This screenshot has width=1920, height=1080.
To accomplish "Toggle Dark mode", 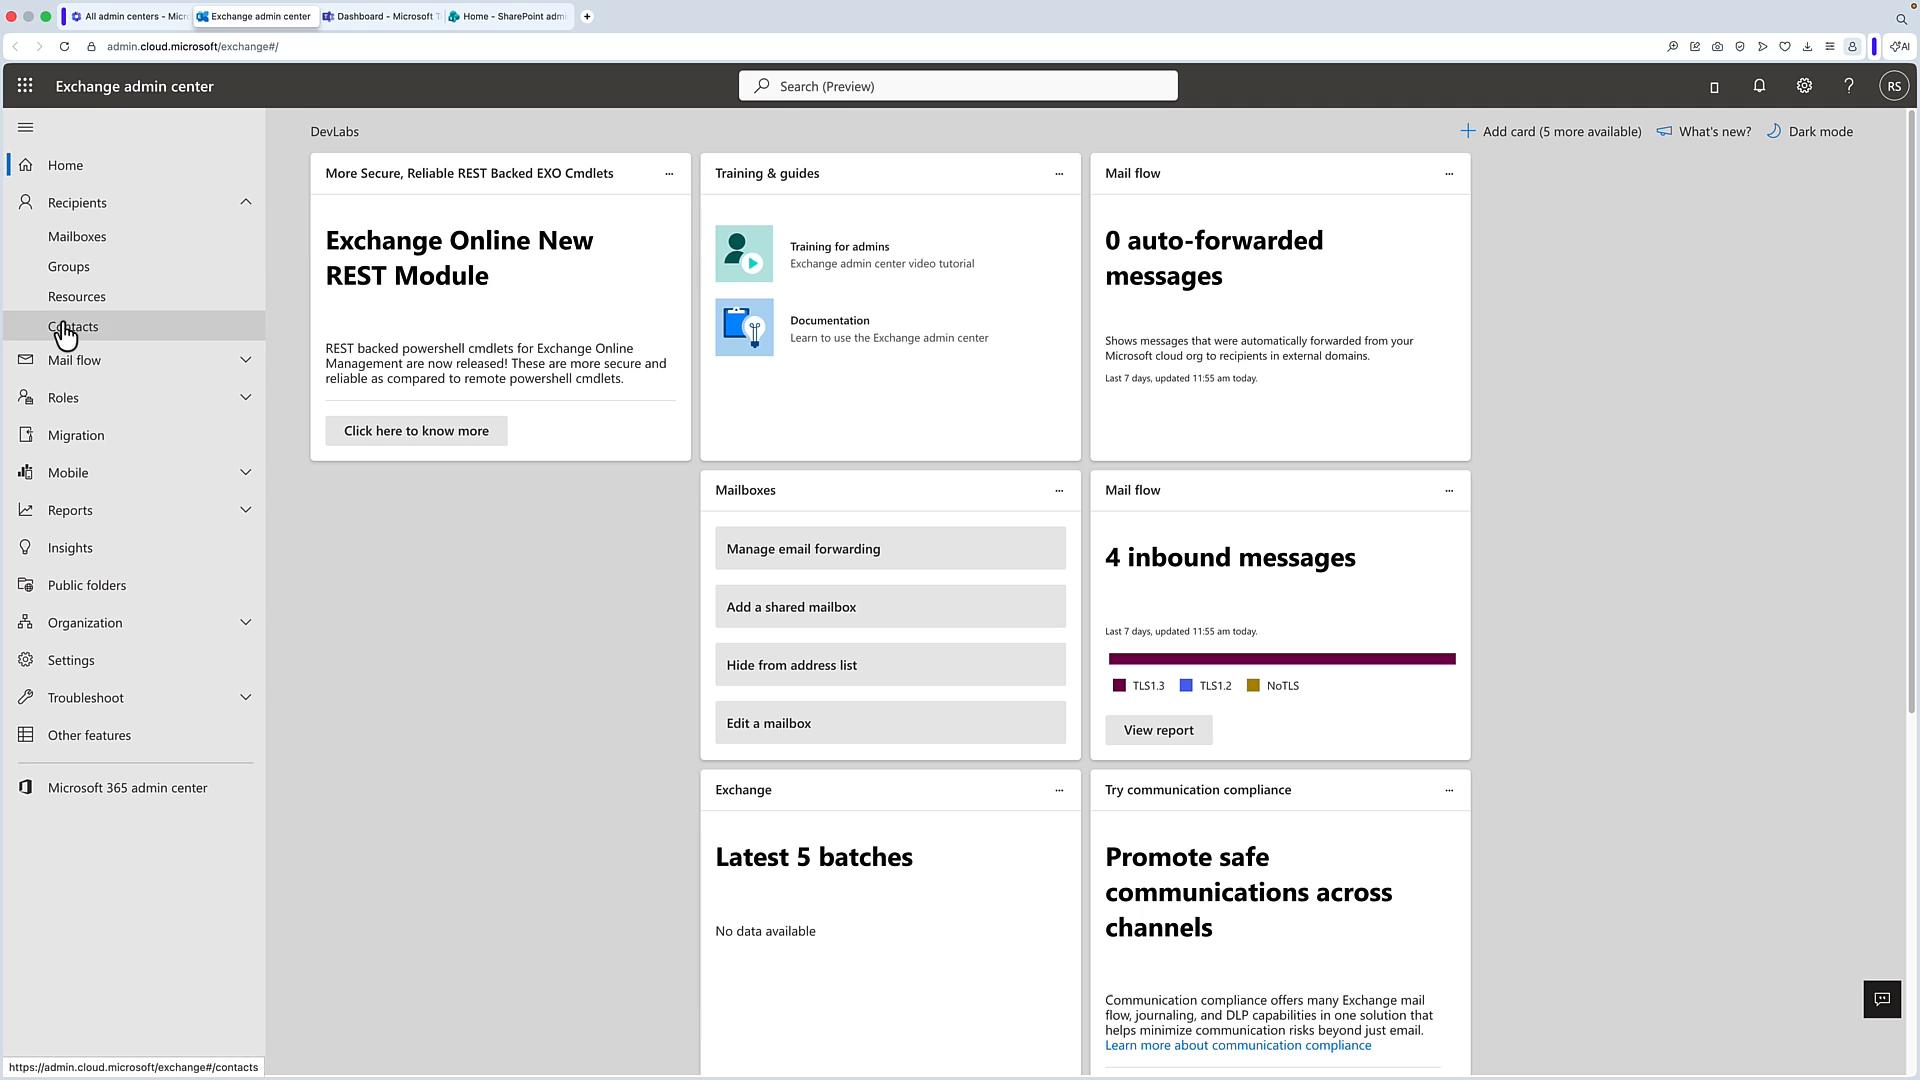I will (x=1810, y=131).
